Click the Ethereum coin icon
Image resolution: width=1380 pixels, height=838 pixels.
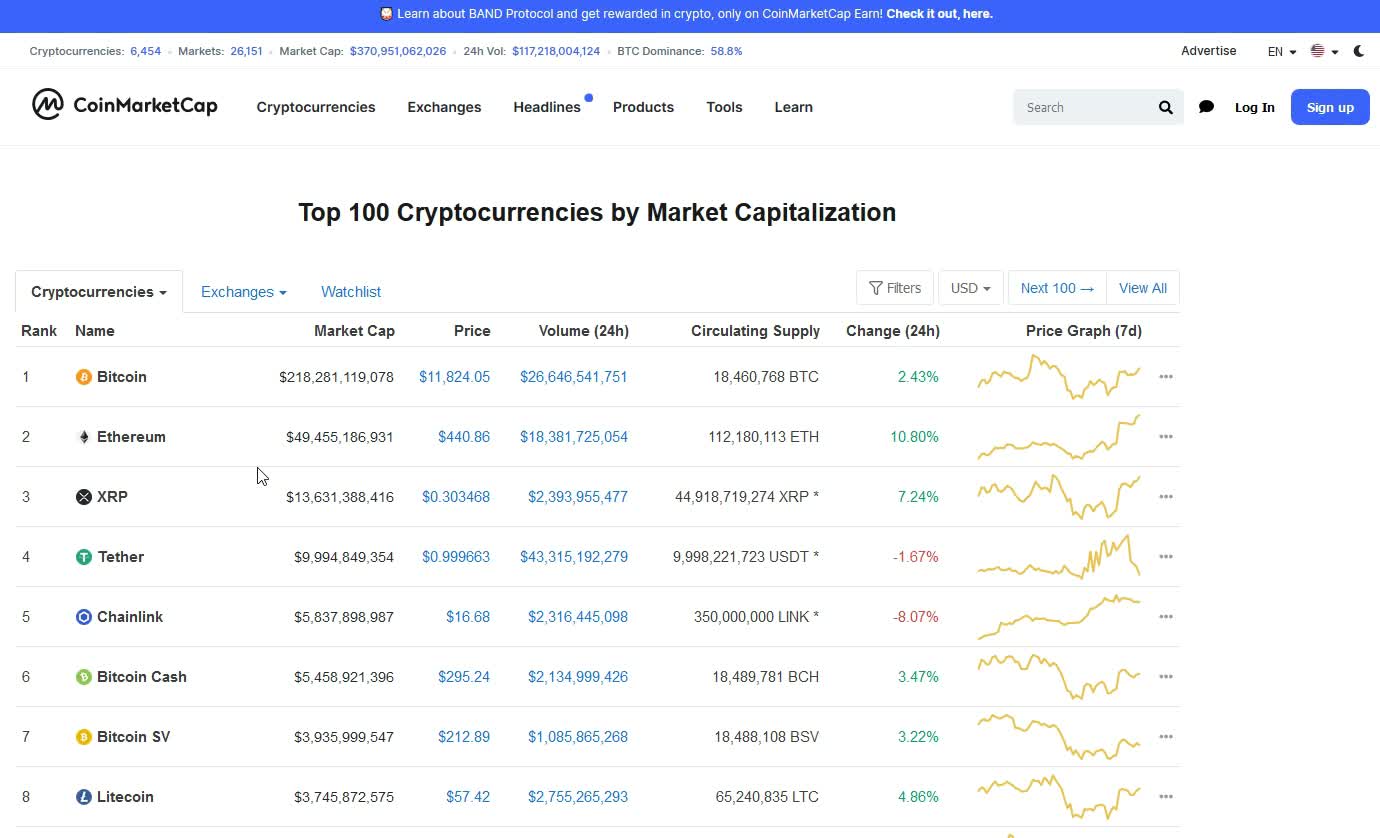tap(84, 437)
